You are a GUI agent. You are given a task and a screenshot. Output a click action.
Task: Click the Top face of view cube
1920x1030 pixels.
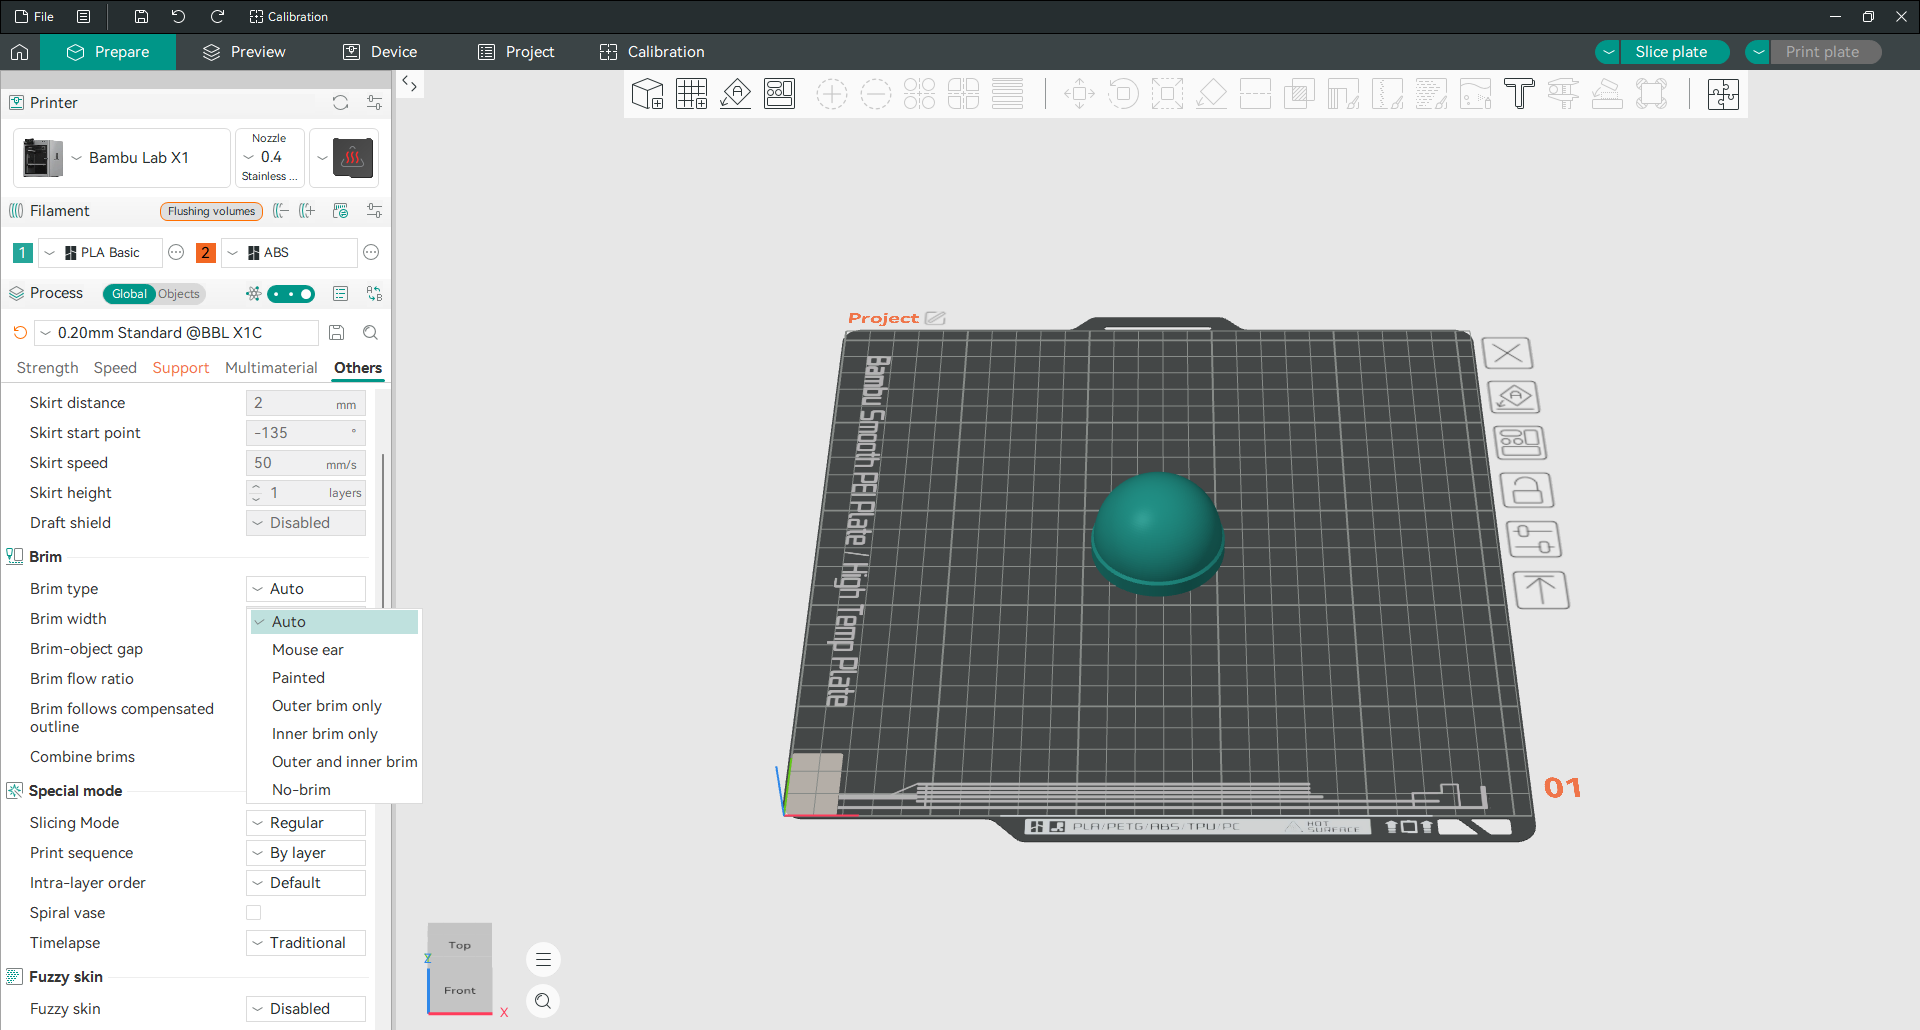460,945
